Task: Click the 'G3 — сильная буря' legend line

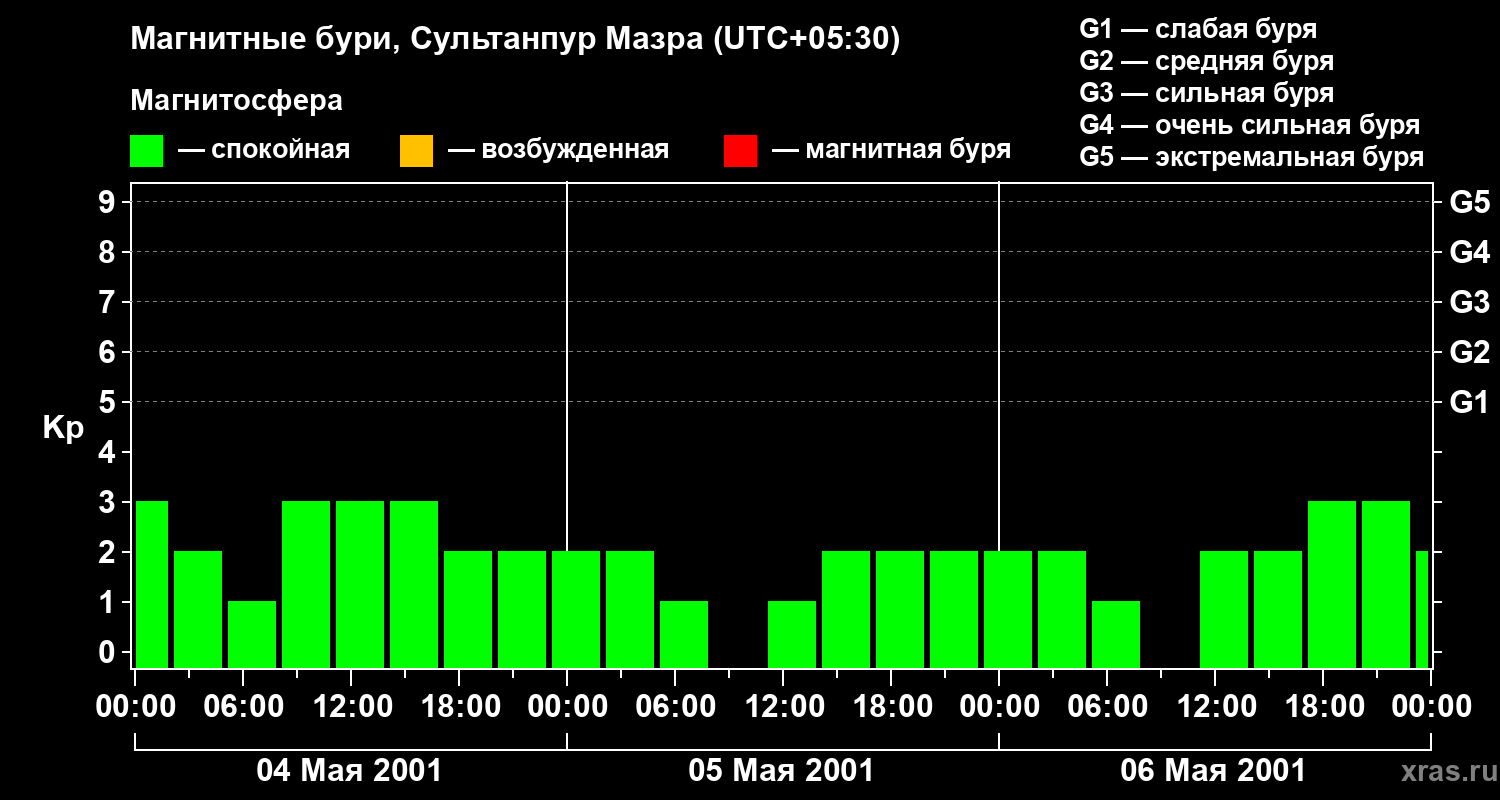Action: click(x=1207, y=93)
